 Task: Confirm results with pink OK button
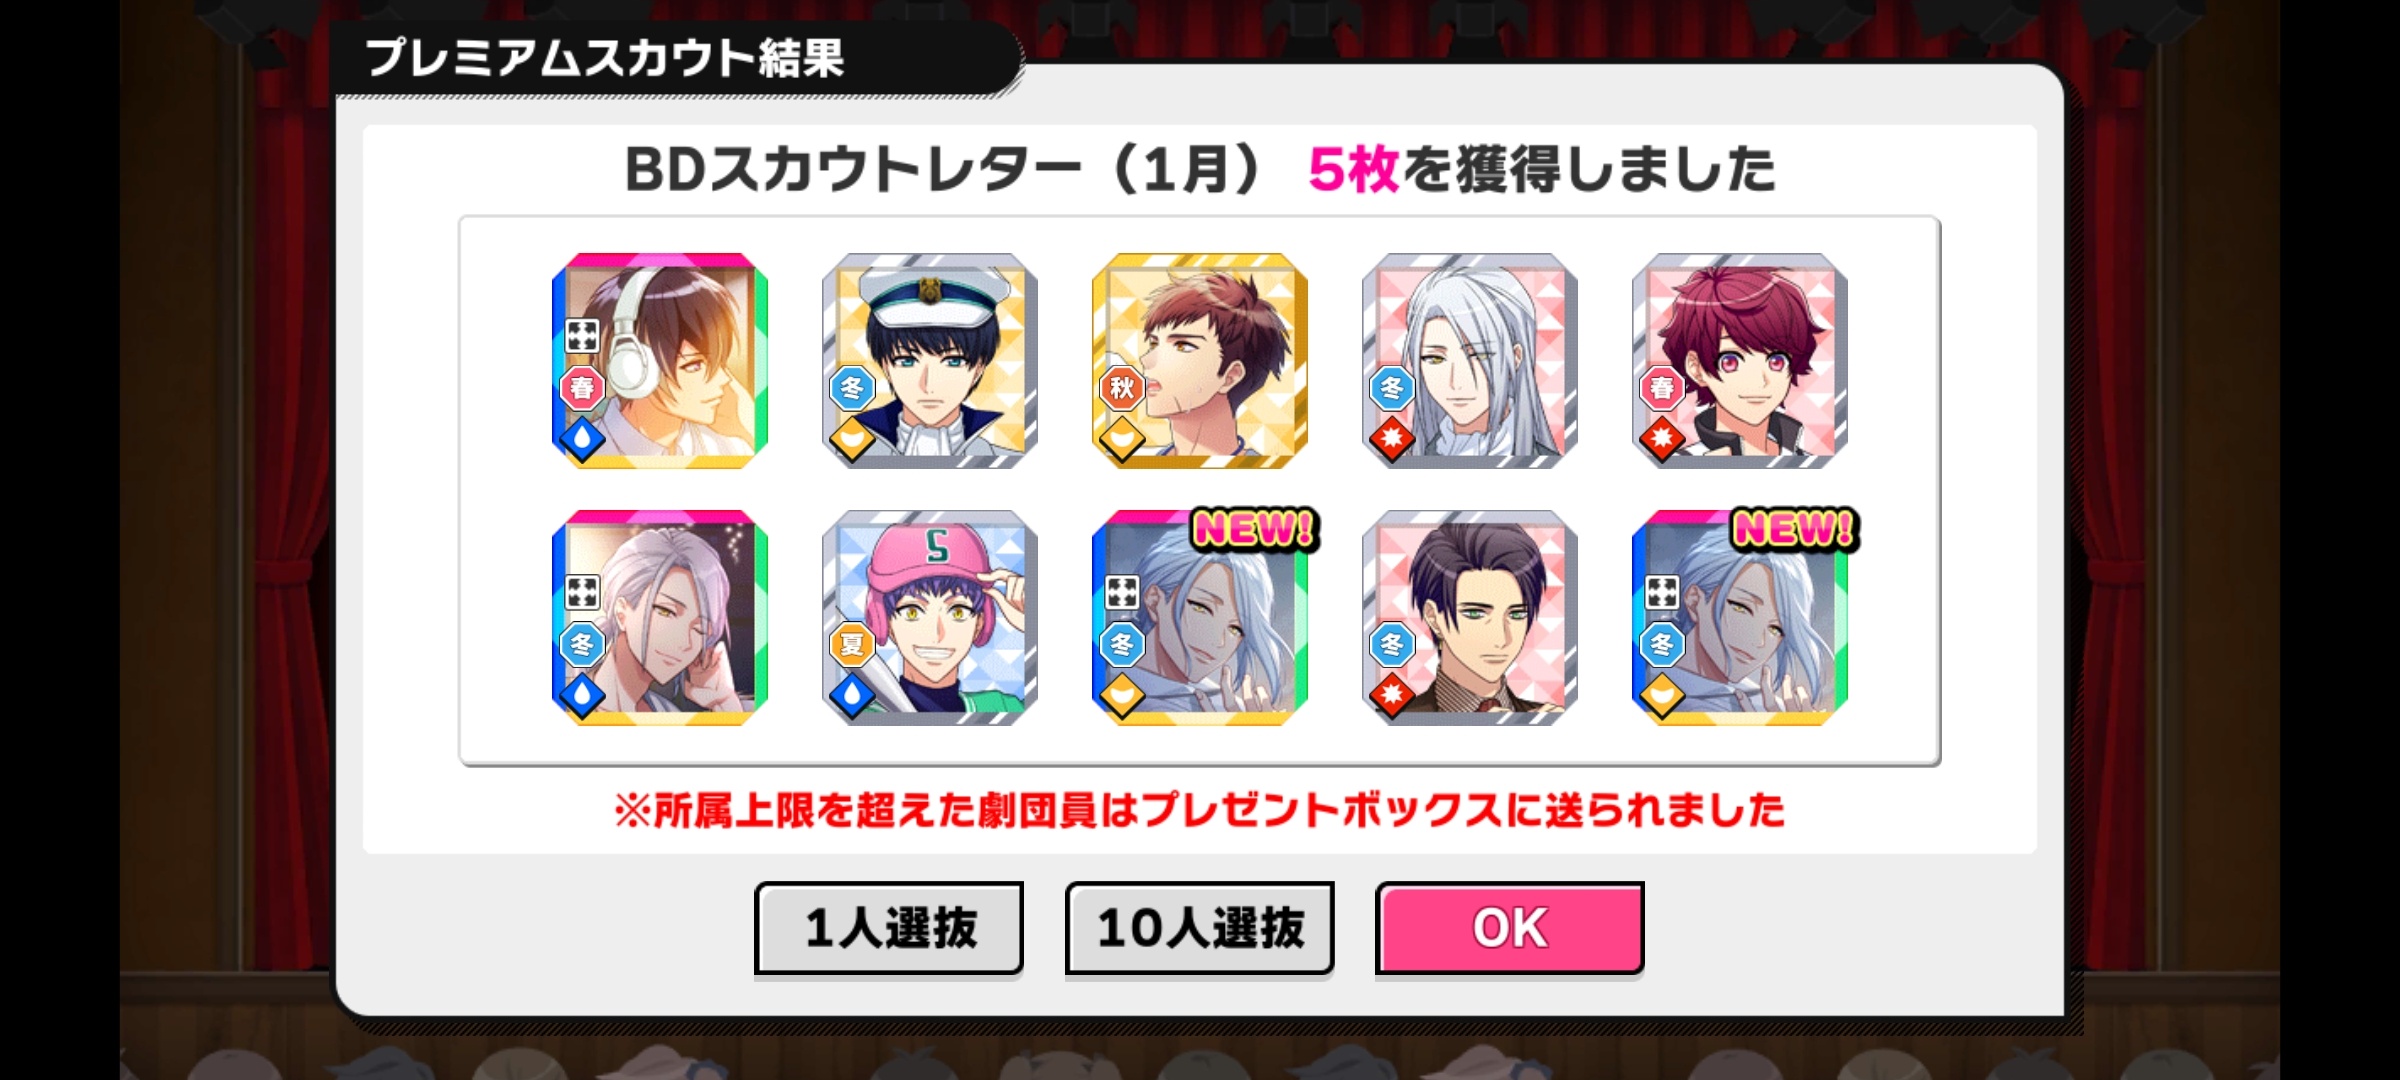pyautogui.click(x=1510, y=928)
